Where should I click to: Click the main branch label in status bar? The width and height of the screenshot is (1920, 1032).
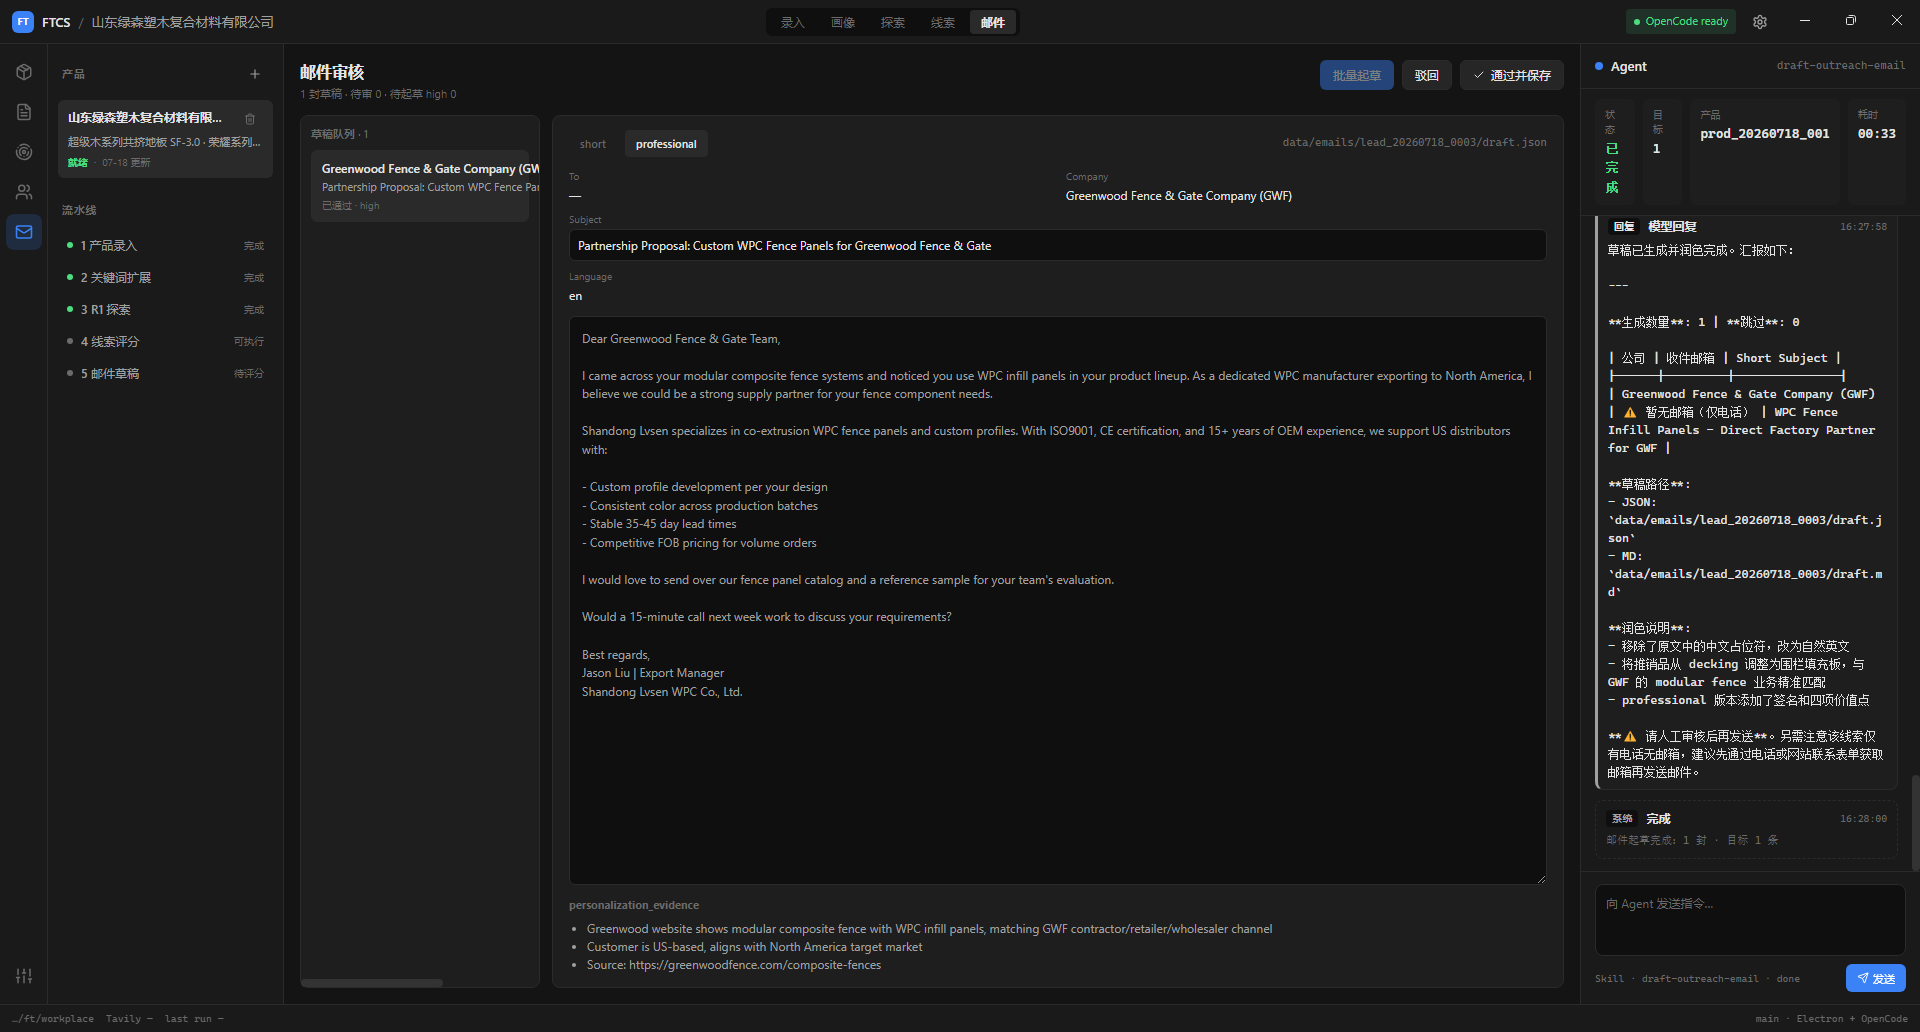coord(1767,1019)
